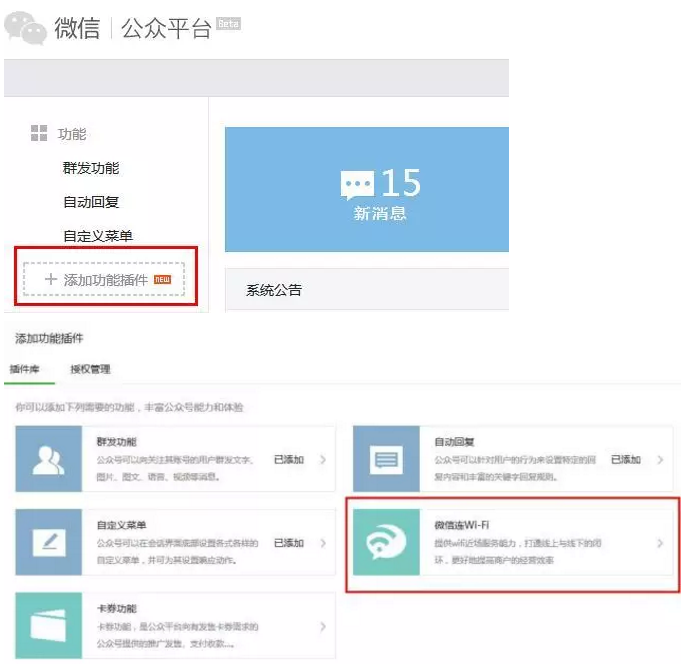Open 群发功能 in the sidebar
Screen dimensions: 686x664
point(91,168)
